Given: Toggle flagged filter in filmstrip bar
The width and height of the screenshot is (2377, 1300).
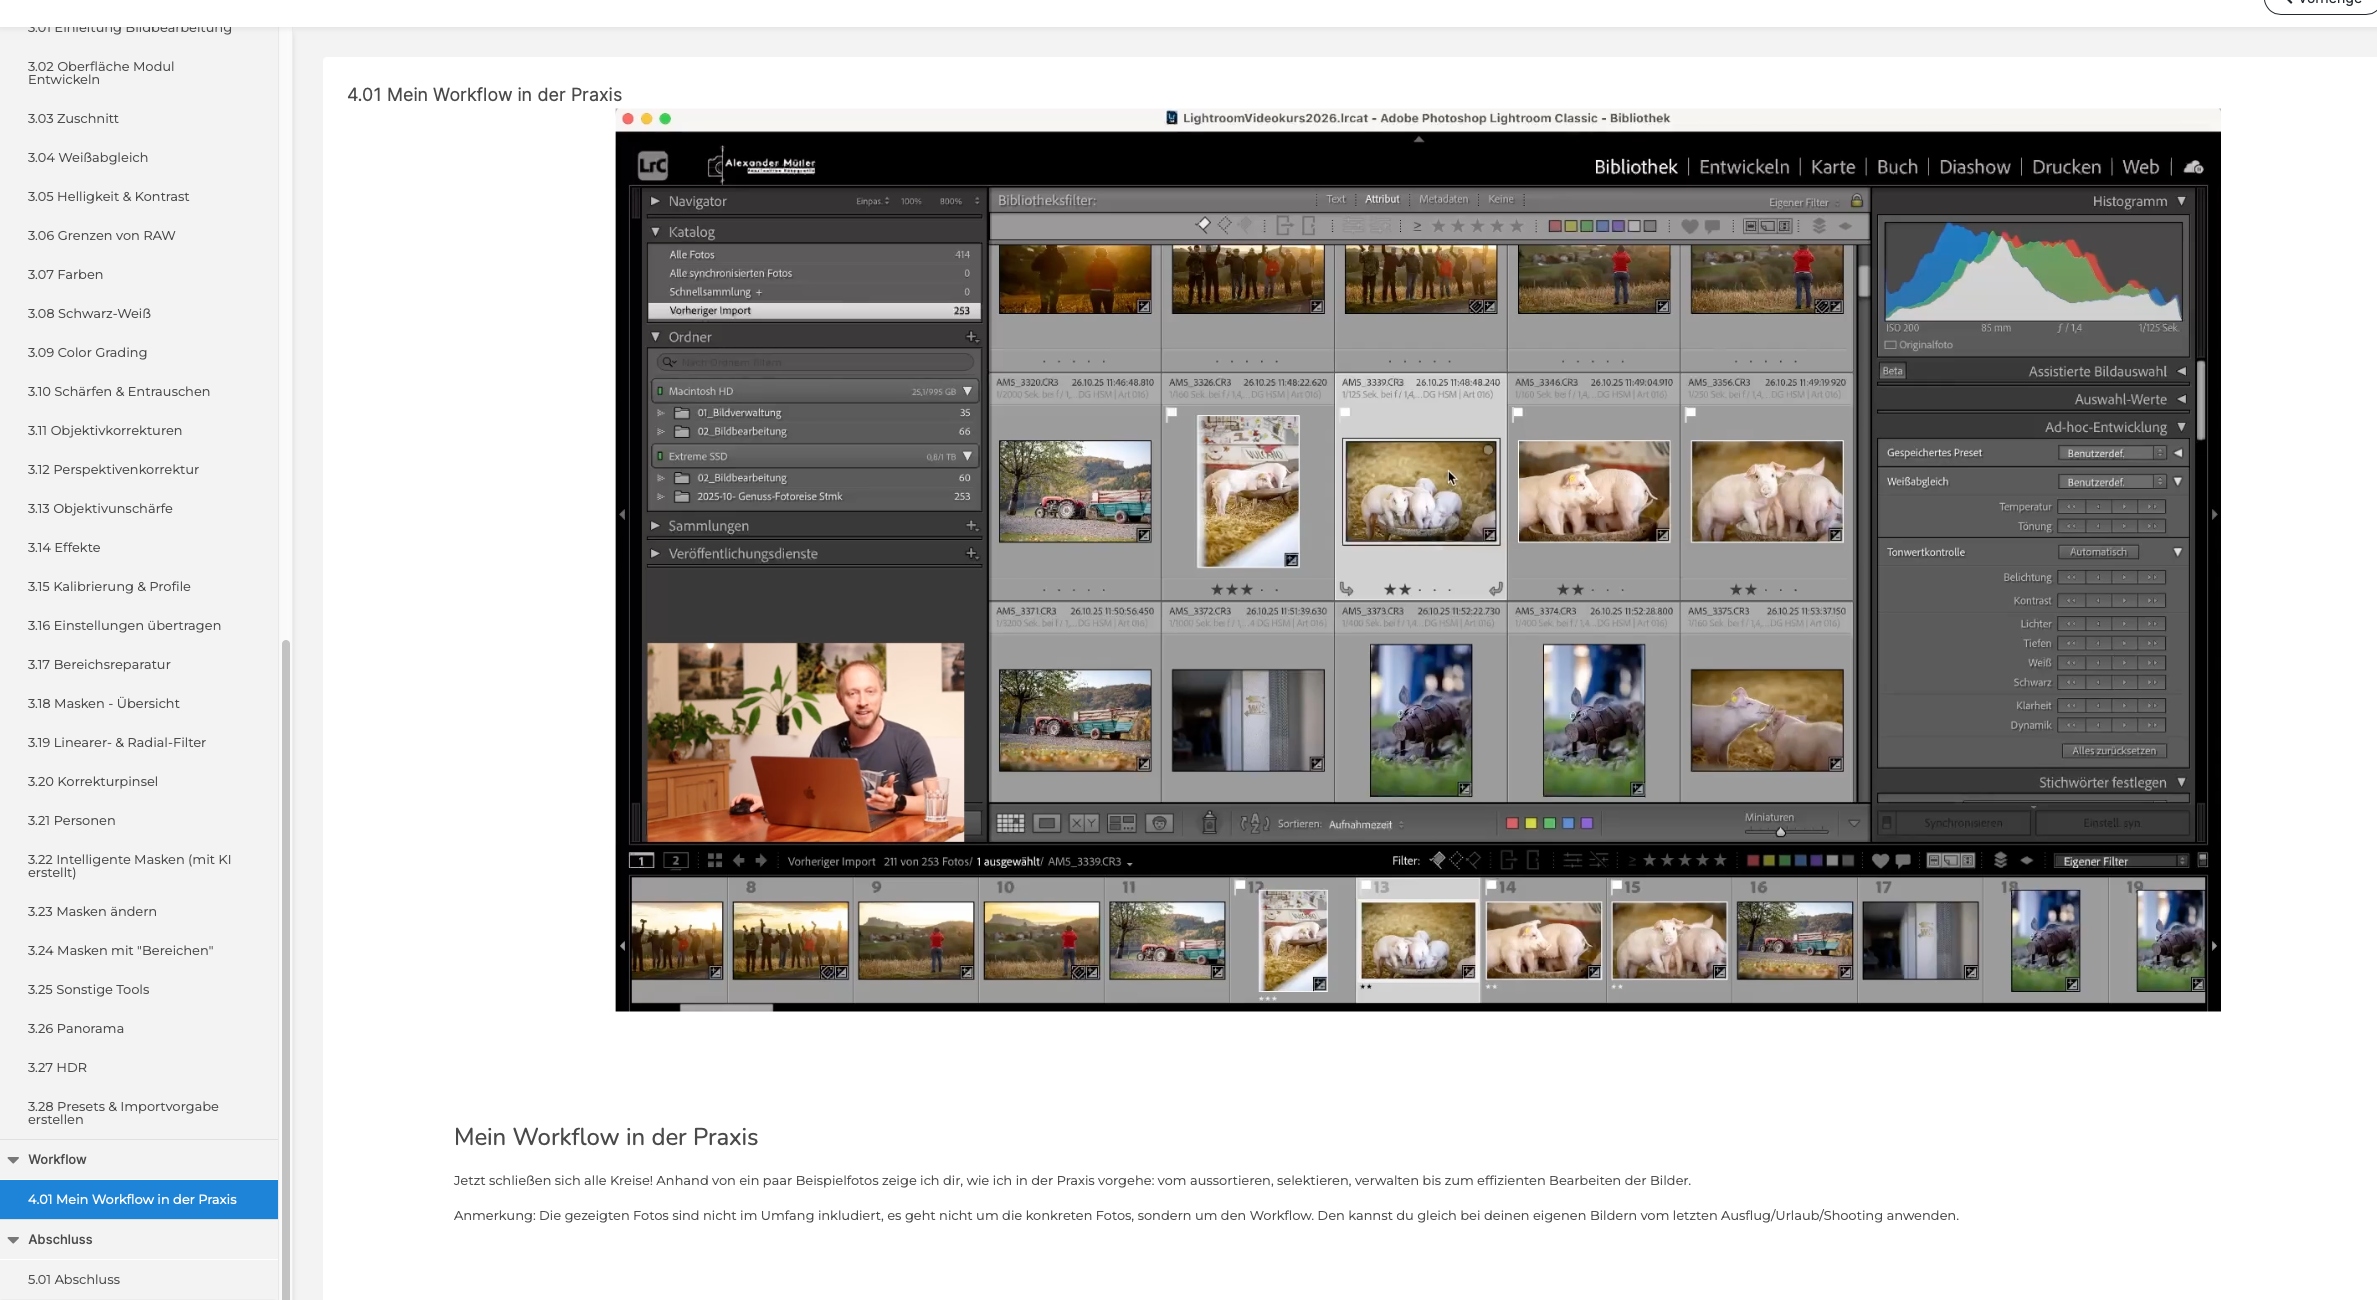Looking at the screenshot, I should click(1437, 860).
